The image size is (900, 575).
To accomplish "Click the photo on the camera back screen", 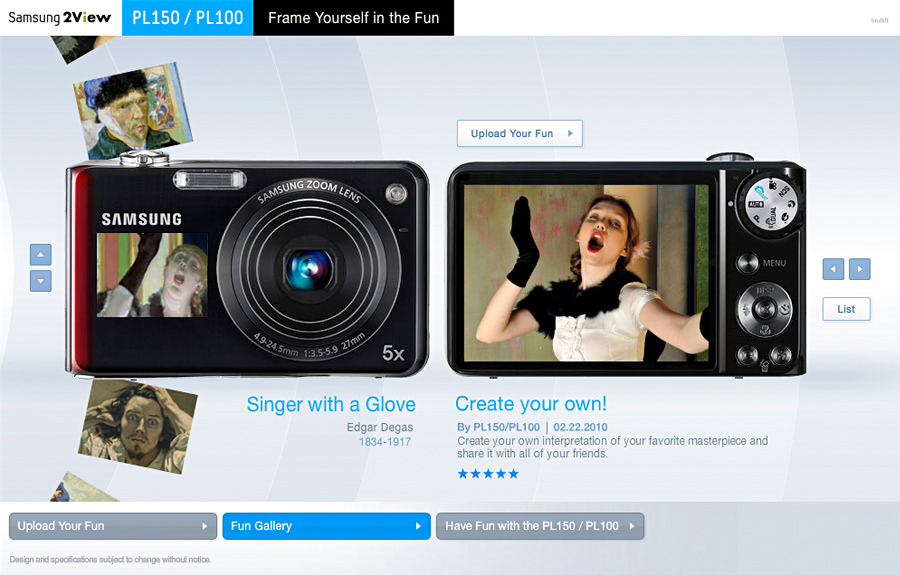I will [586, 273].
